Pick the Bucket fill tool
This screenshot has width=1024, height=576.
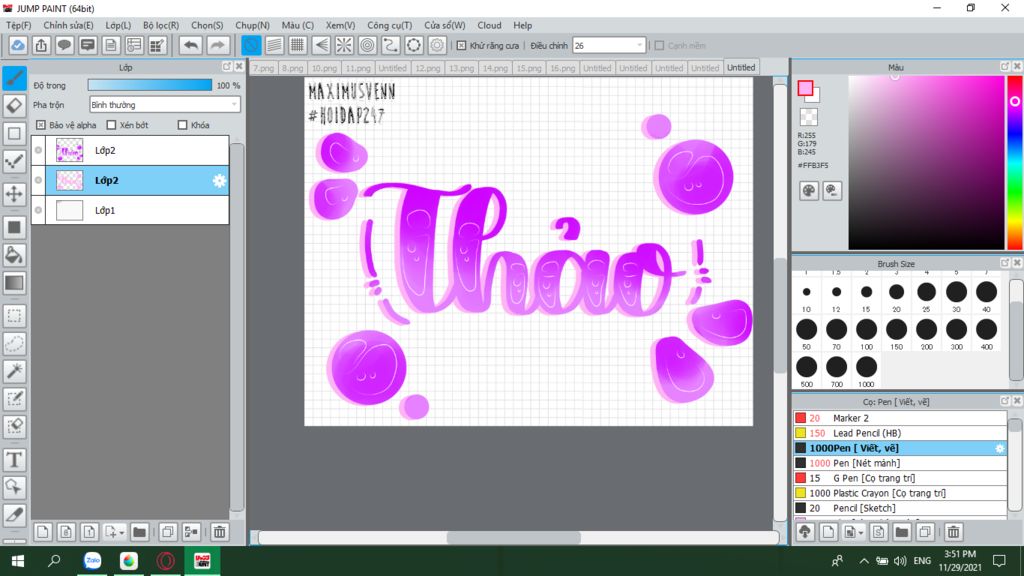(x=14, y=255)
